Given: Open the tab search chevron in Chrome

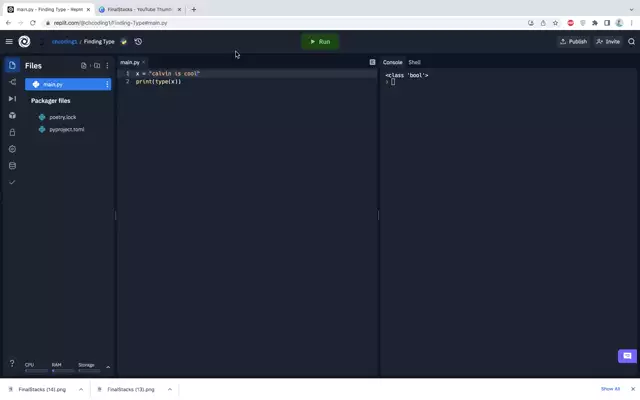Looking at the screenshot, I should click(x=631, y=9).
